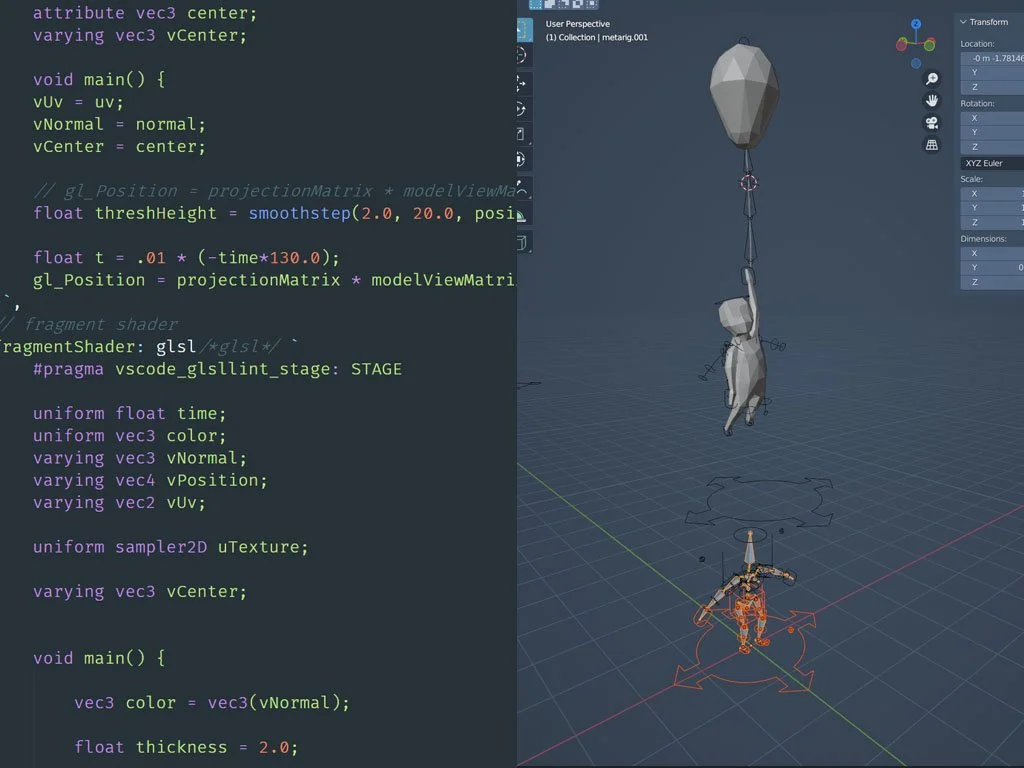Pick the Scale tool

[x=523, y=134]
